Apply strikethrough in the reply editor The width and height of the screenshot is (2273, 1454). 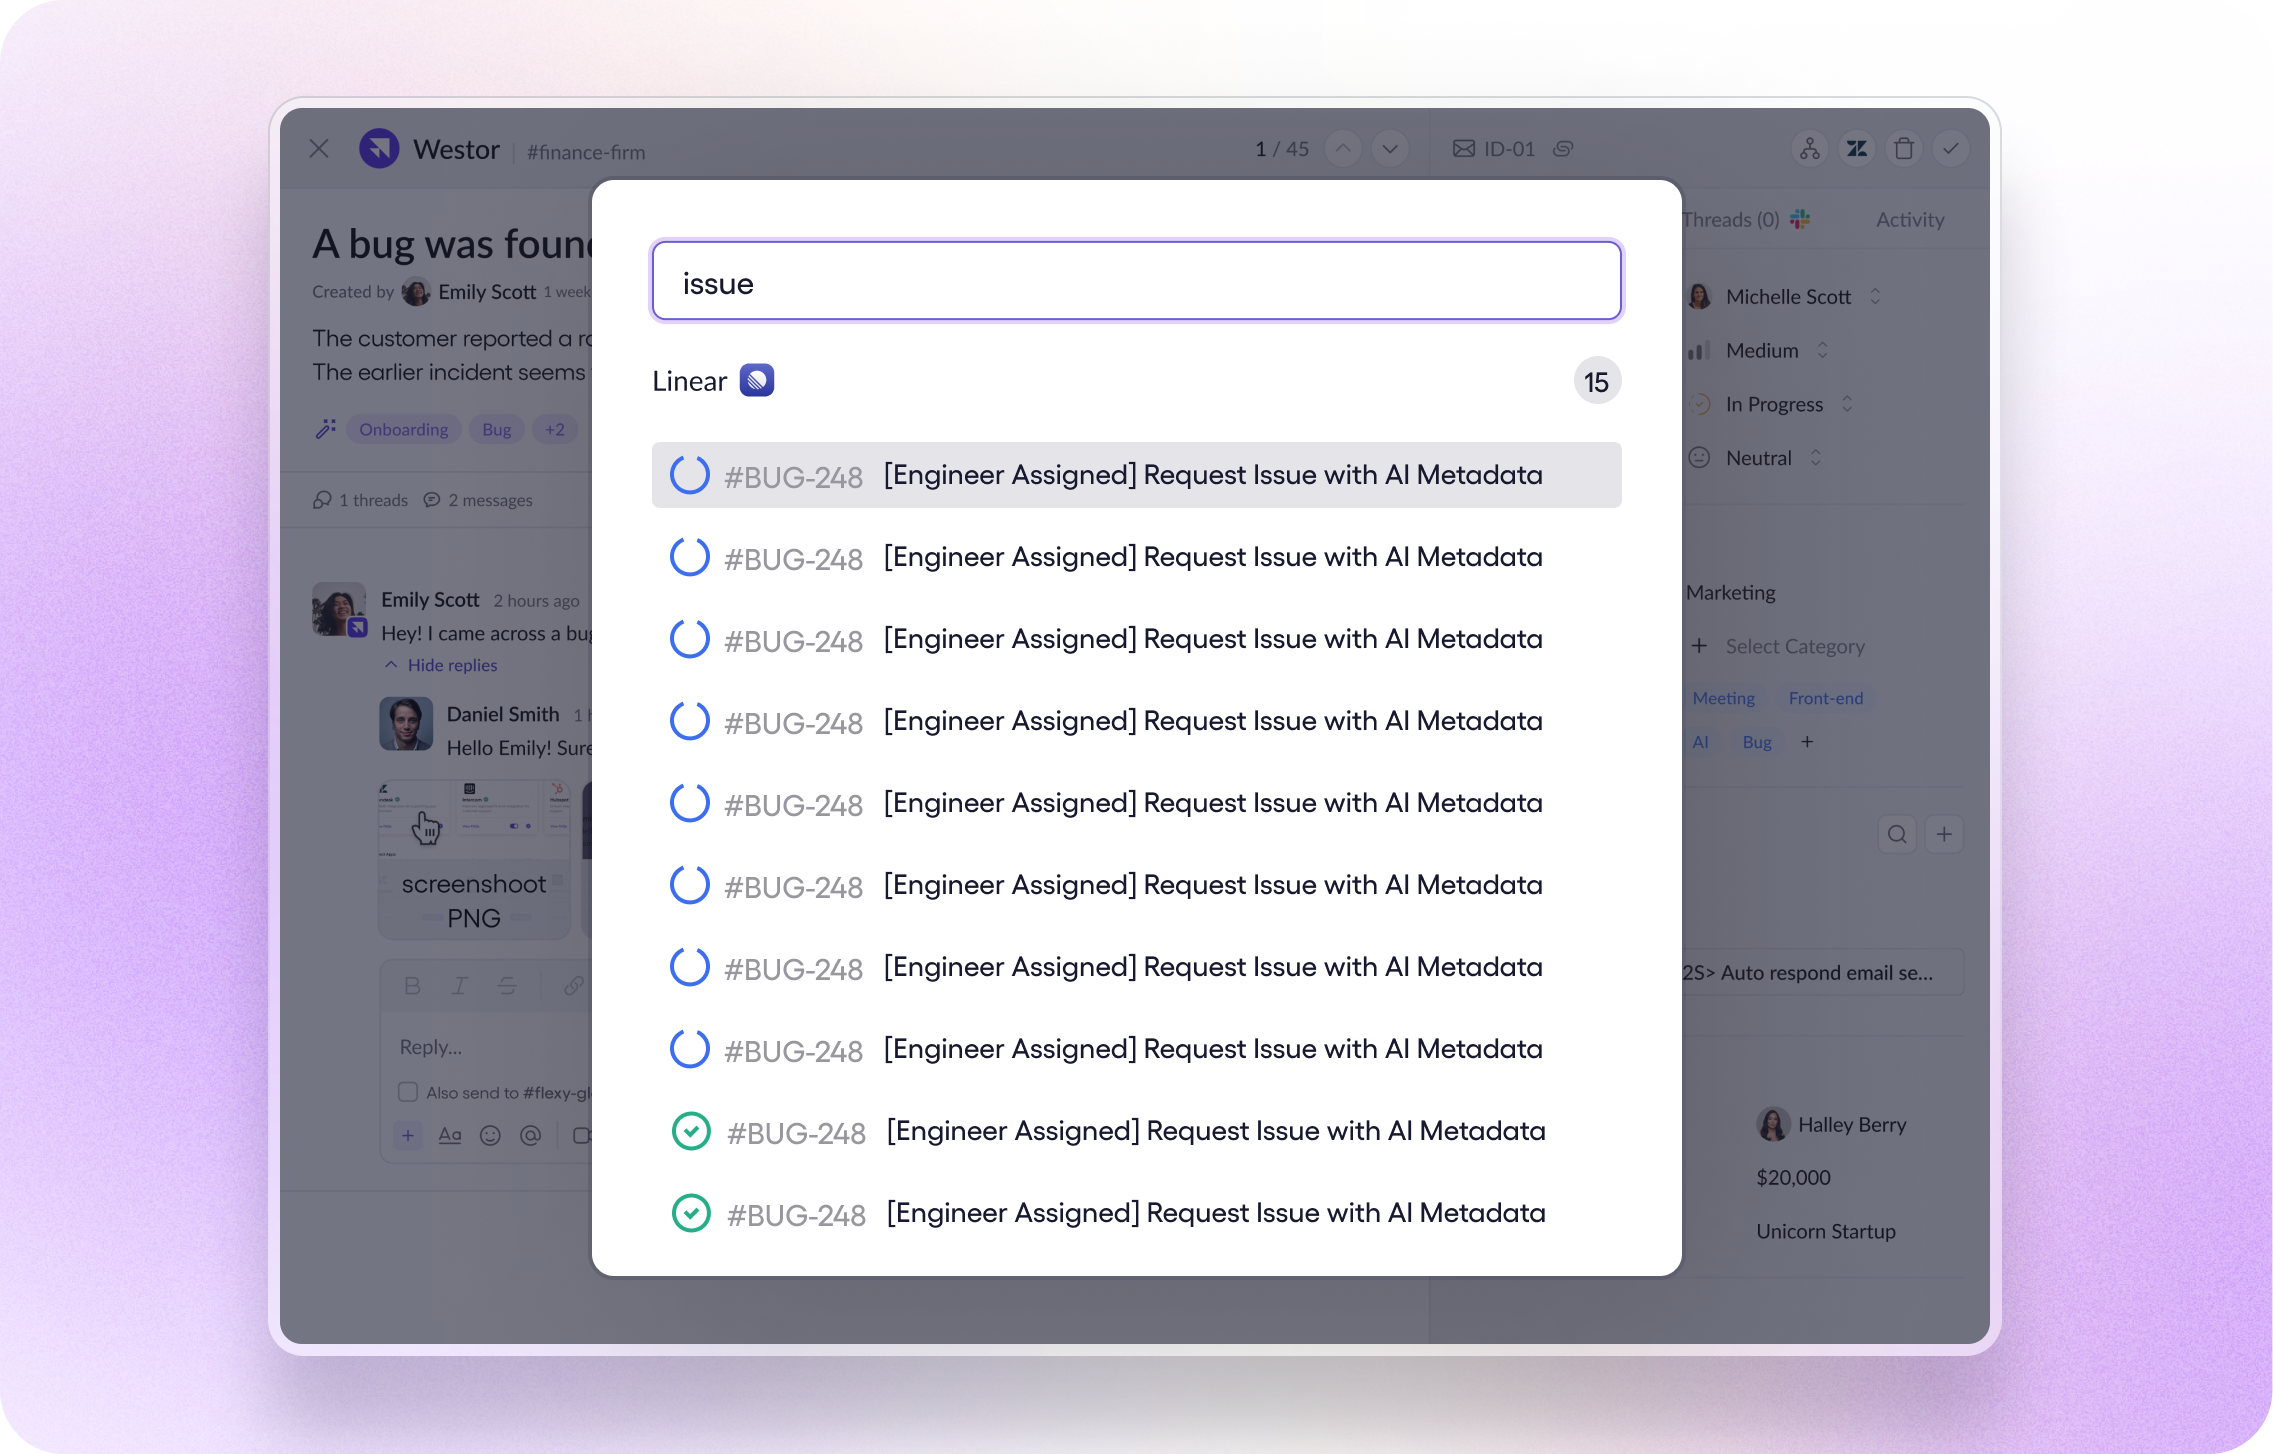(x=507, y=986)
